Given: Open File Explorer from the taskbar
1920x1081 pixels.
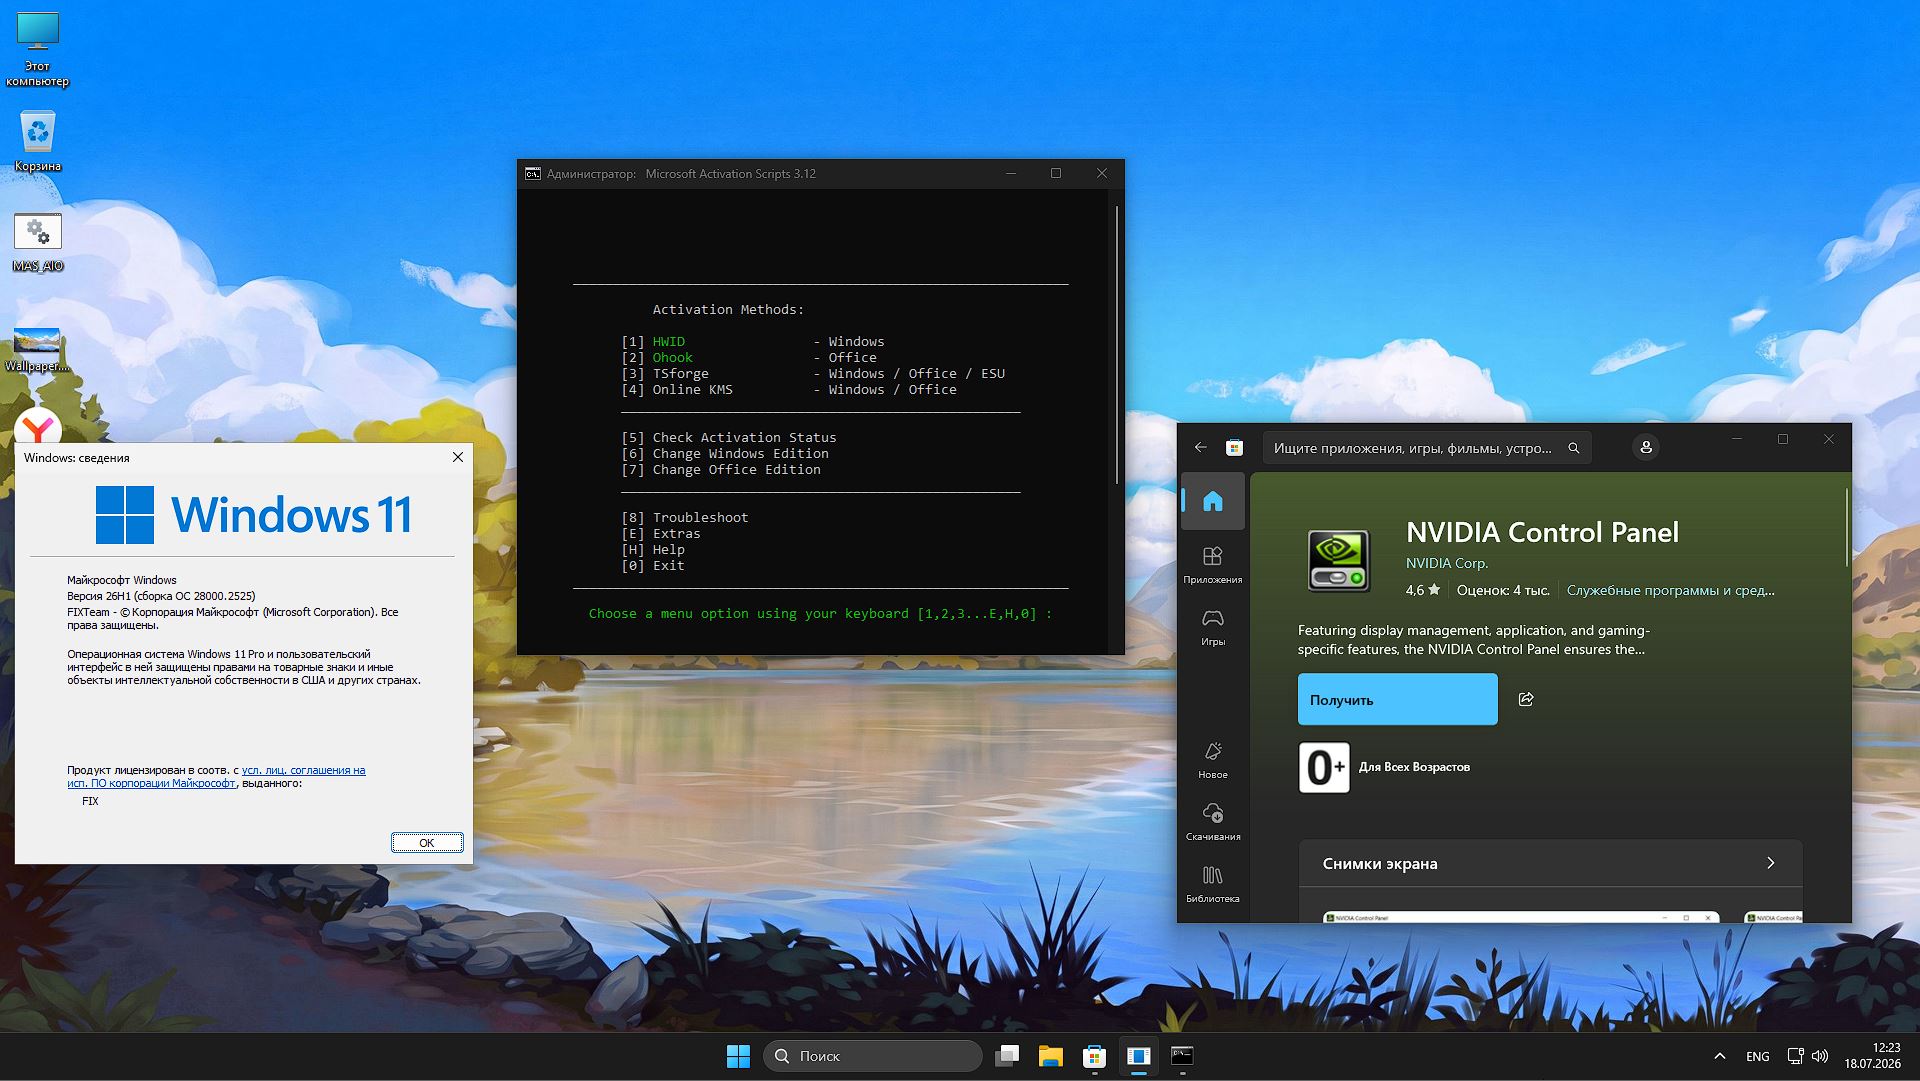Looking at the screenshot, I should [1050, 1056].
